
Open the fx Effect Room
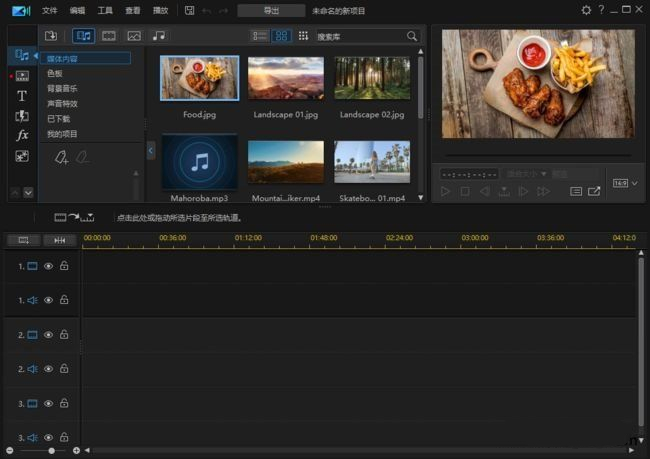pos(22,135)
